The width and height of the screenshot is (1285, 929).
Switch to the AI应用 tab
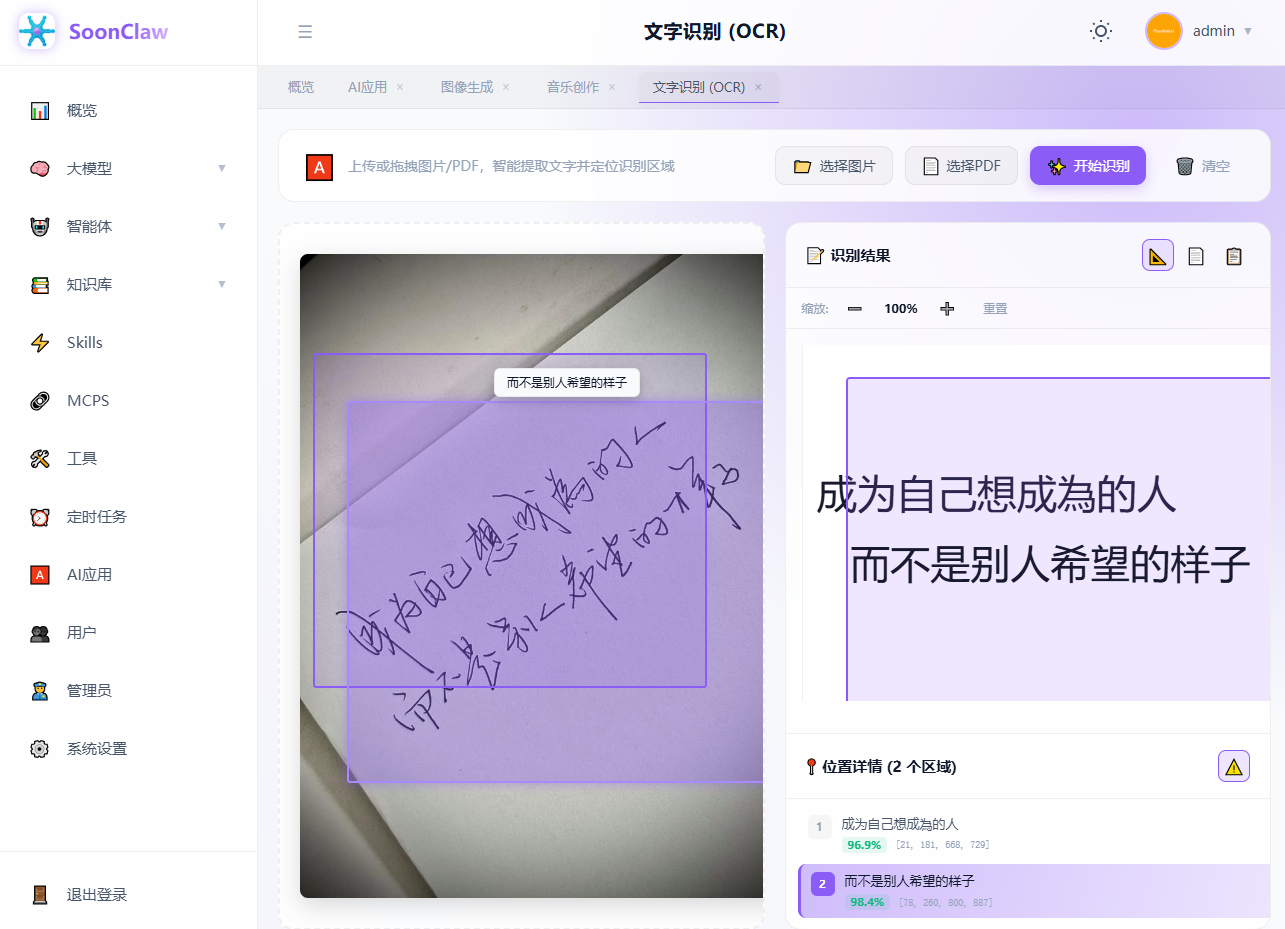coord(367,87)
